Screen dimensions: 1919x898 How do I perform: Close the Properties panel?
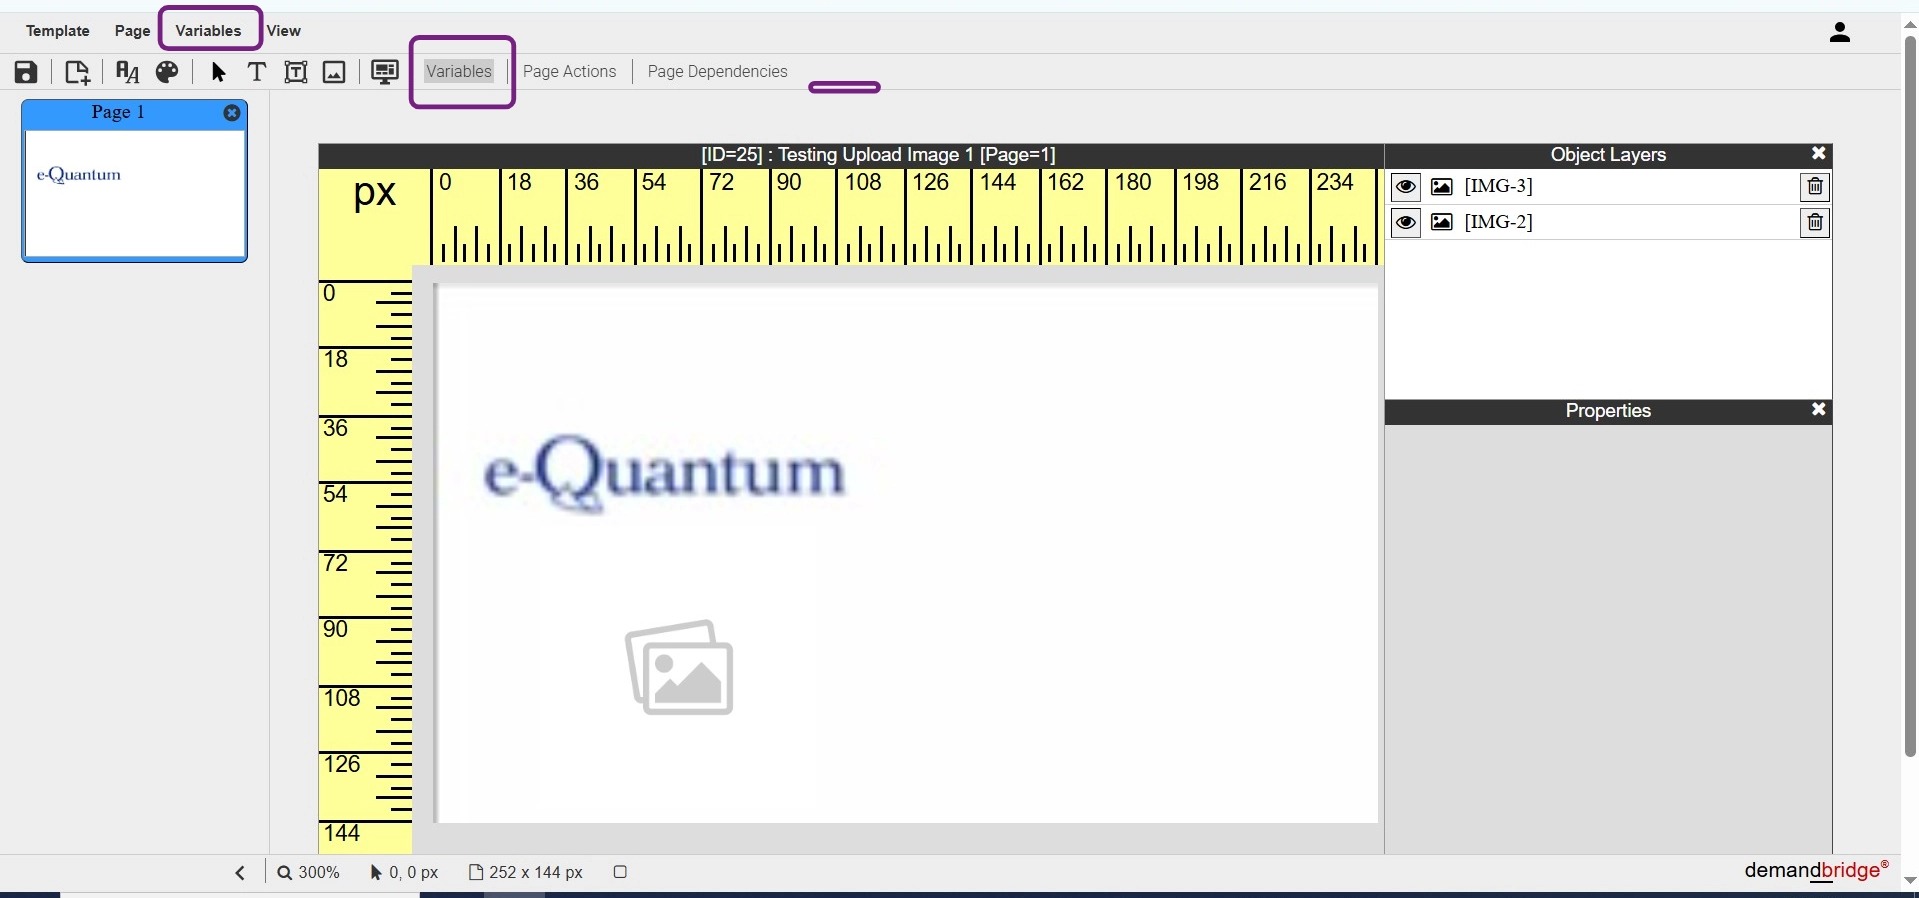click(x=1819, y=410)
